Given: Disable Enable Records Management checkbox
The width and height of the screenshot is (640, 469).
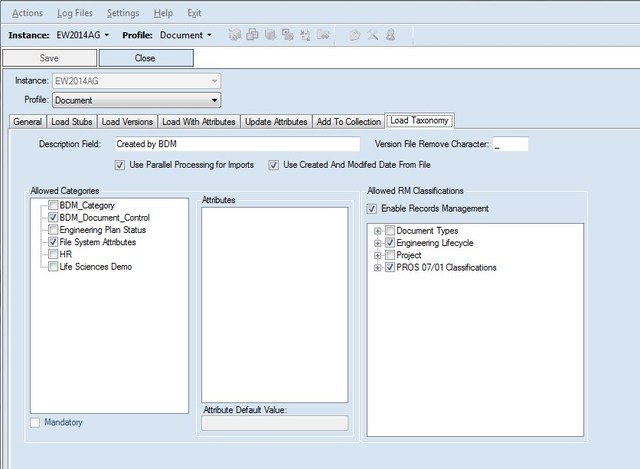Looking at the screenshot, I should tap(373, 209).
